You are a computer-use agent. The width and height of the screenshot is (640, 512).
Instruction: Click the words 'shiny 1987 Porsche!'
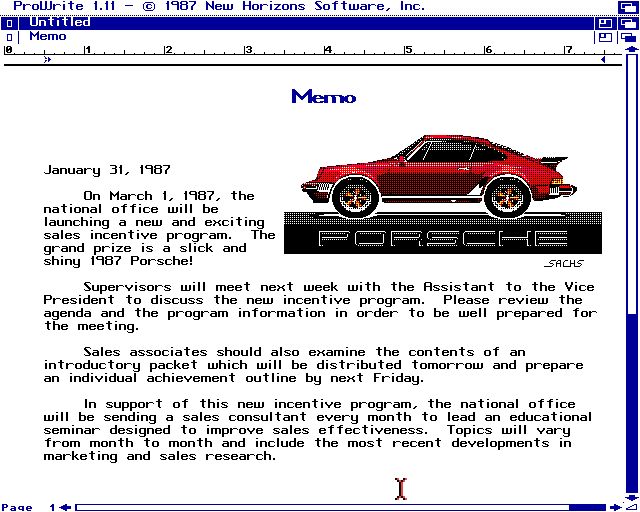(x=118, y=261)
